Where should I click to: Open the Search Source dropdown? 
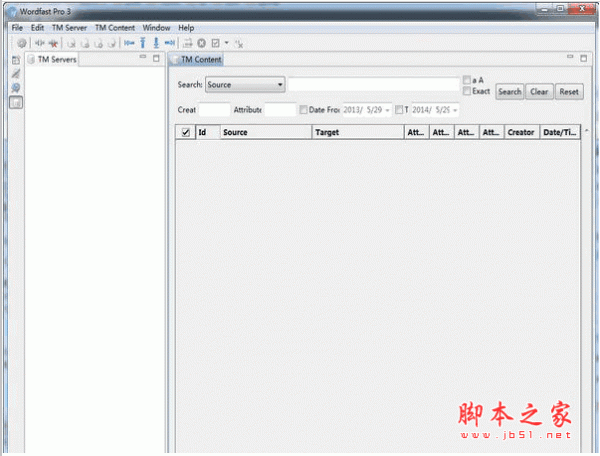[x=245, y=85]
